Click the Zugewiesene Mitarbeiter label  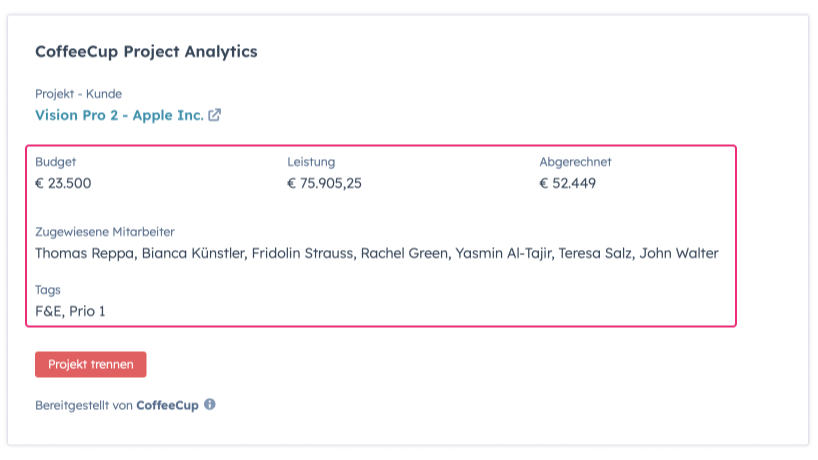click(105, 231)
